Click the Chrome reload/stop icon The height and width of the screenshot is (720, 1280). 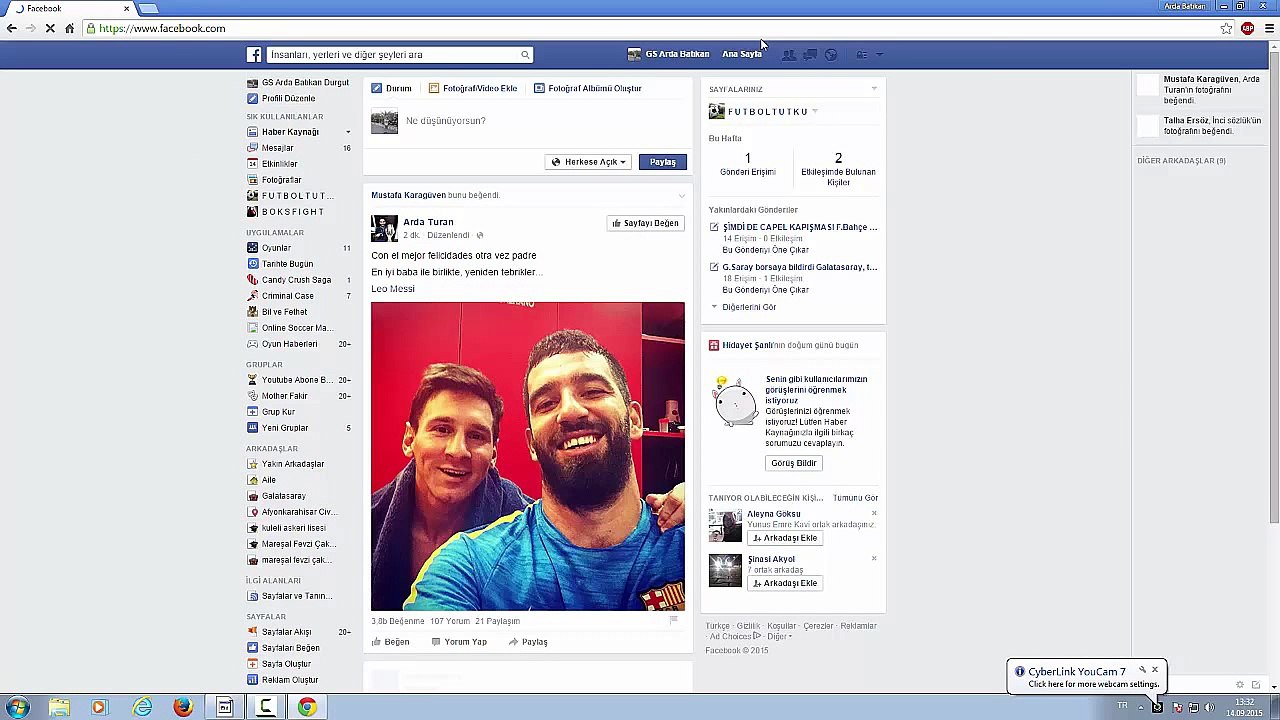point(50,29)
